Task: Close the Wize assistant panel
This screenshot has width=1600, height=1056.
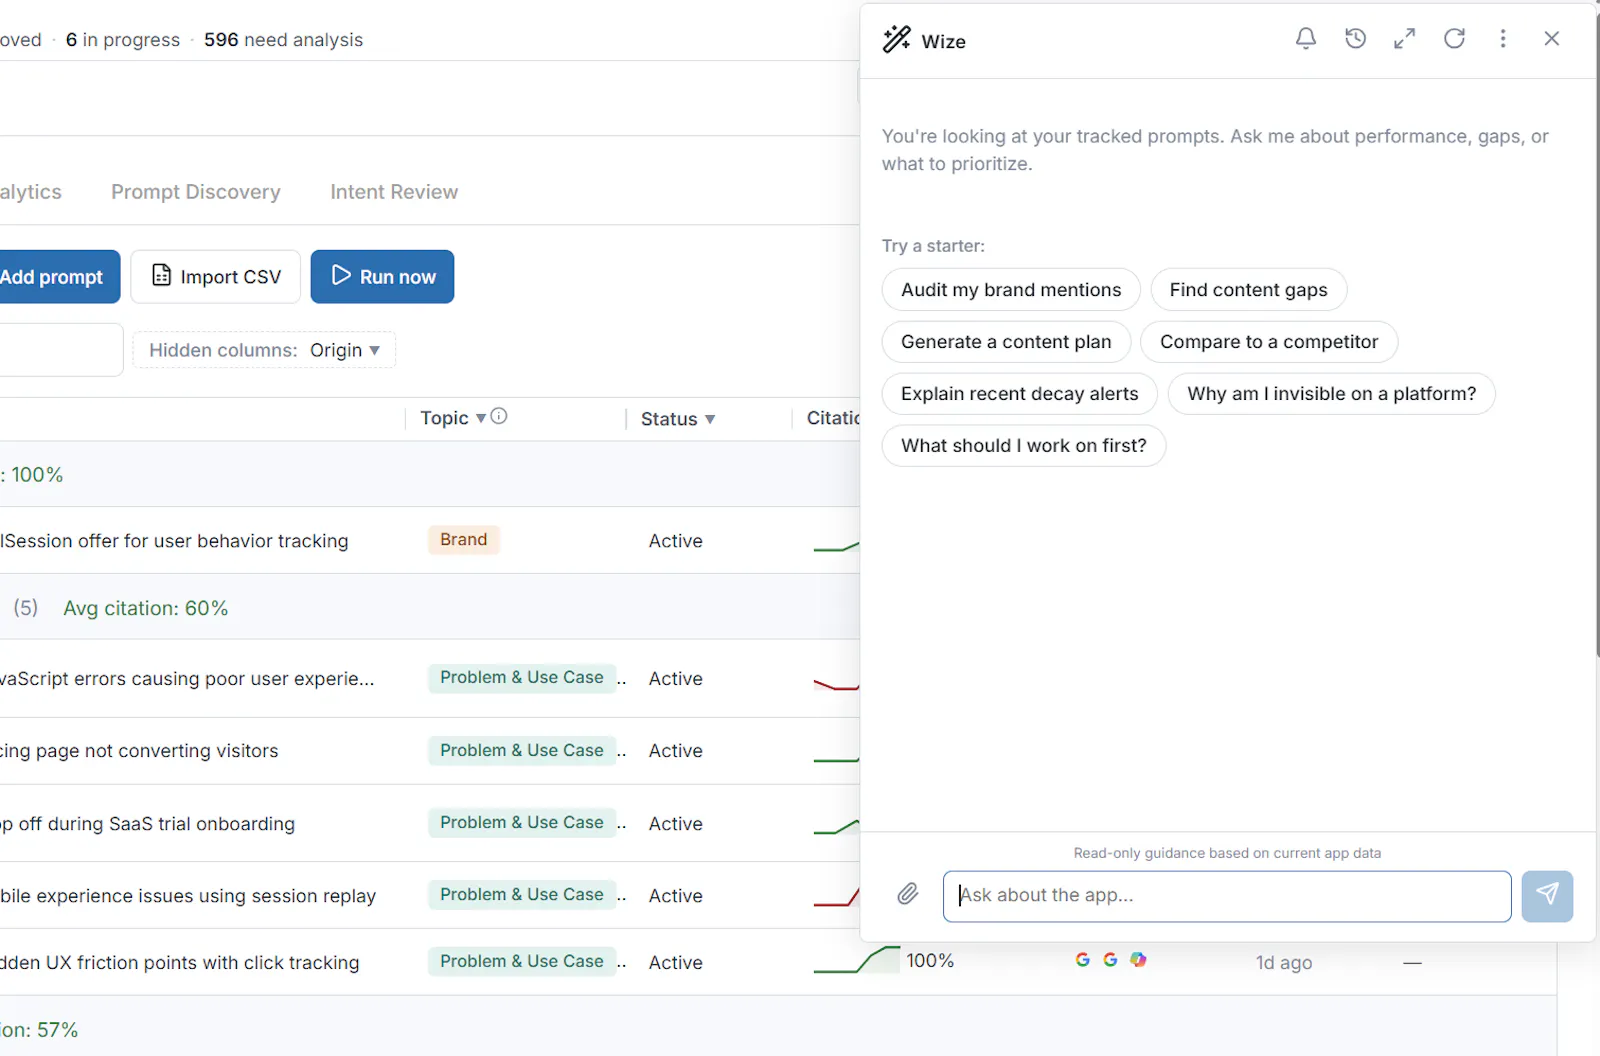Action: pyautogui.click(x=1552, y=39)
